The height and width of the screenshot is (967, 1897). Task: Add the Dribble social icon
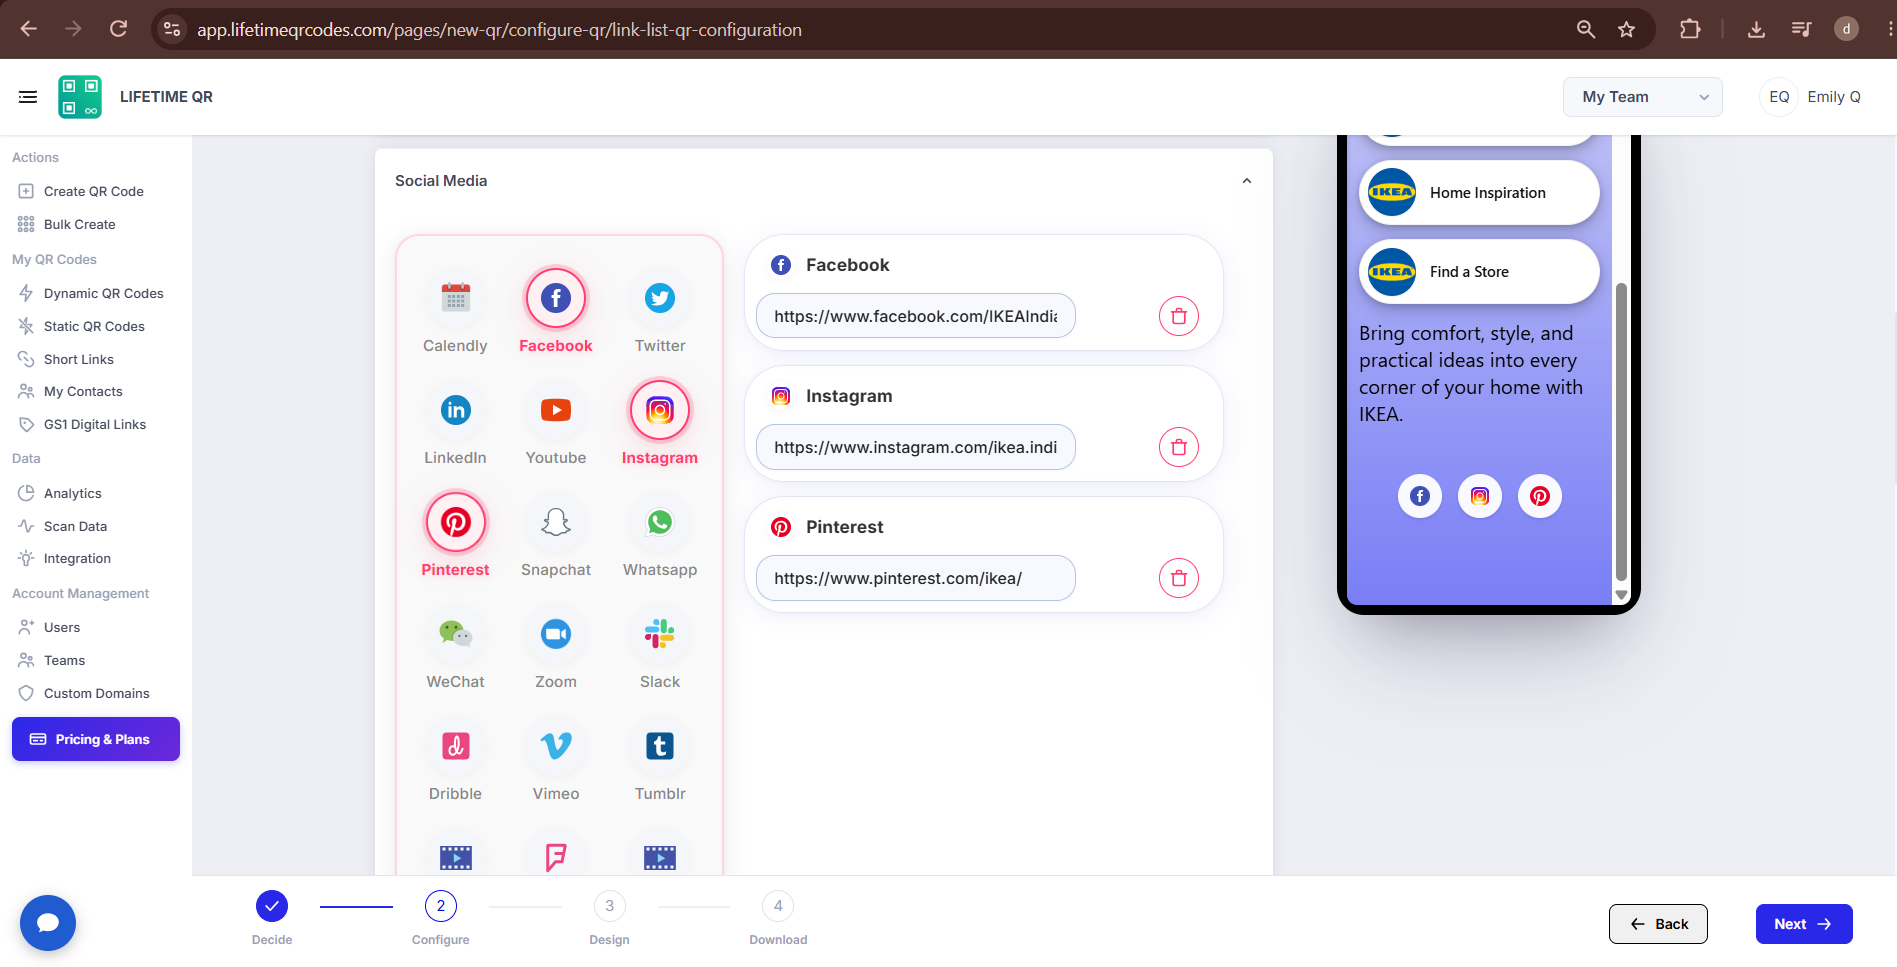(x=455, y=746)
